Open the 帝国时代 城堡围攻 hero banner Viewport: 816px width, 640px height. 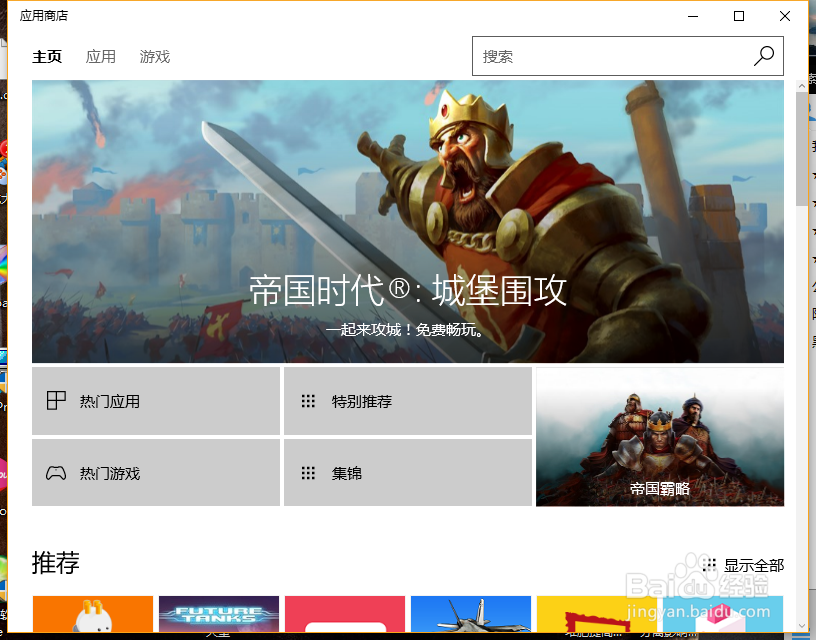click(407, 221)
